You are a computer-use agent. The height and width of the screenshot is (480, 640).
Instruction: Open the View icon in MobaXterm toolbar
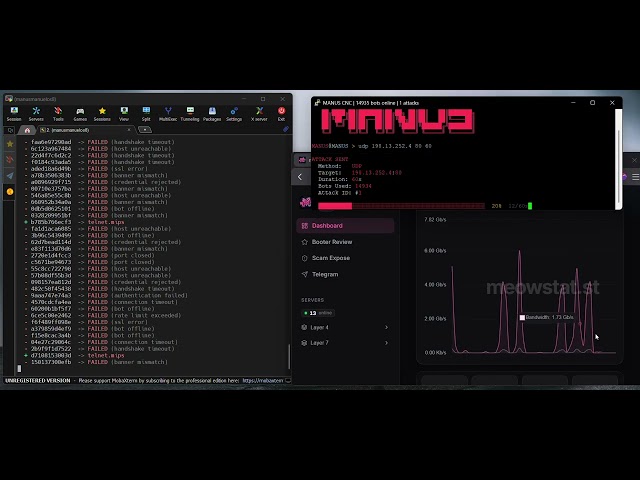pos(124,113)
